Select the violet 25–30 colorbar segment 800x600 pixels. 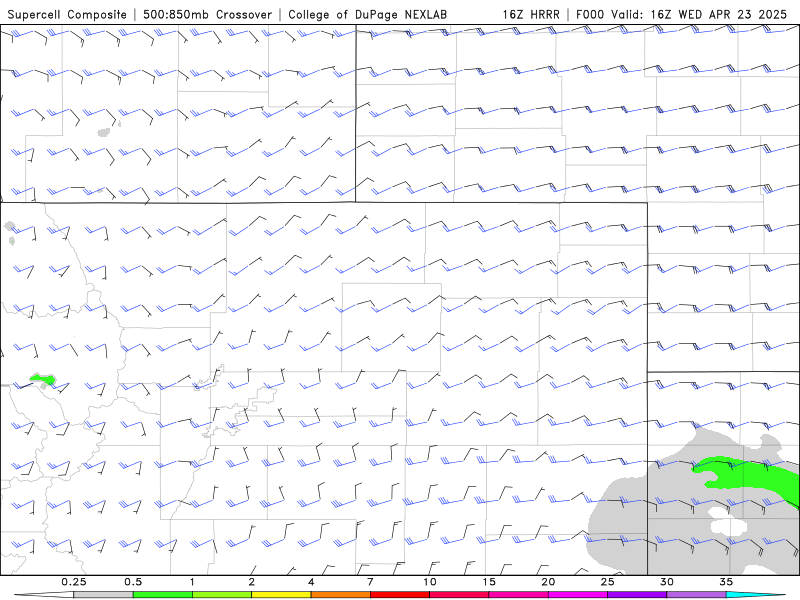point(637,595)
